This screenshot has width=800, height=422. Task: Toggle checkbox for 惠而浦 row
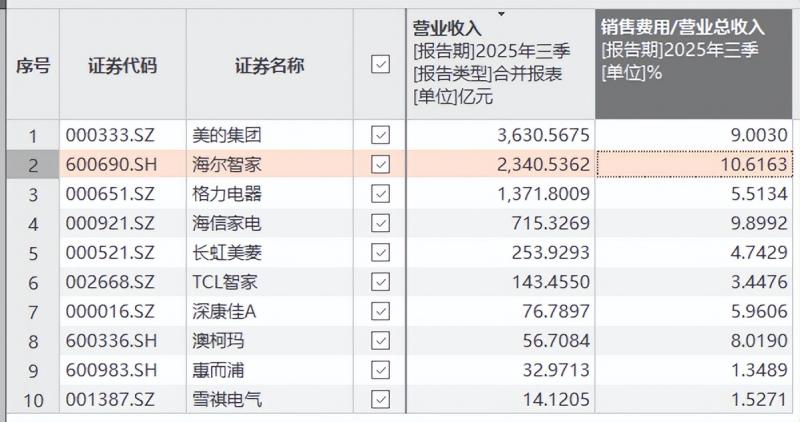(x=380, y=371)
